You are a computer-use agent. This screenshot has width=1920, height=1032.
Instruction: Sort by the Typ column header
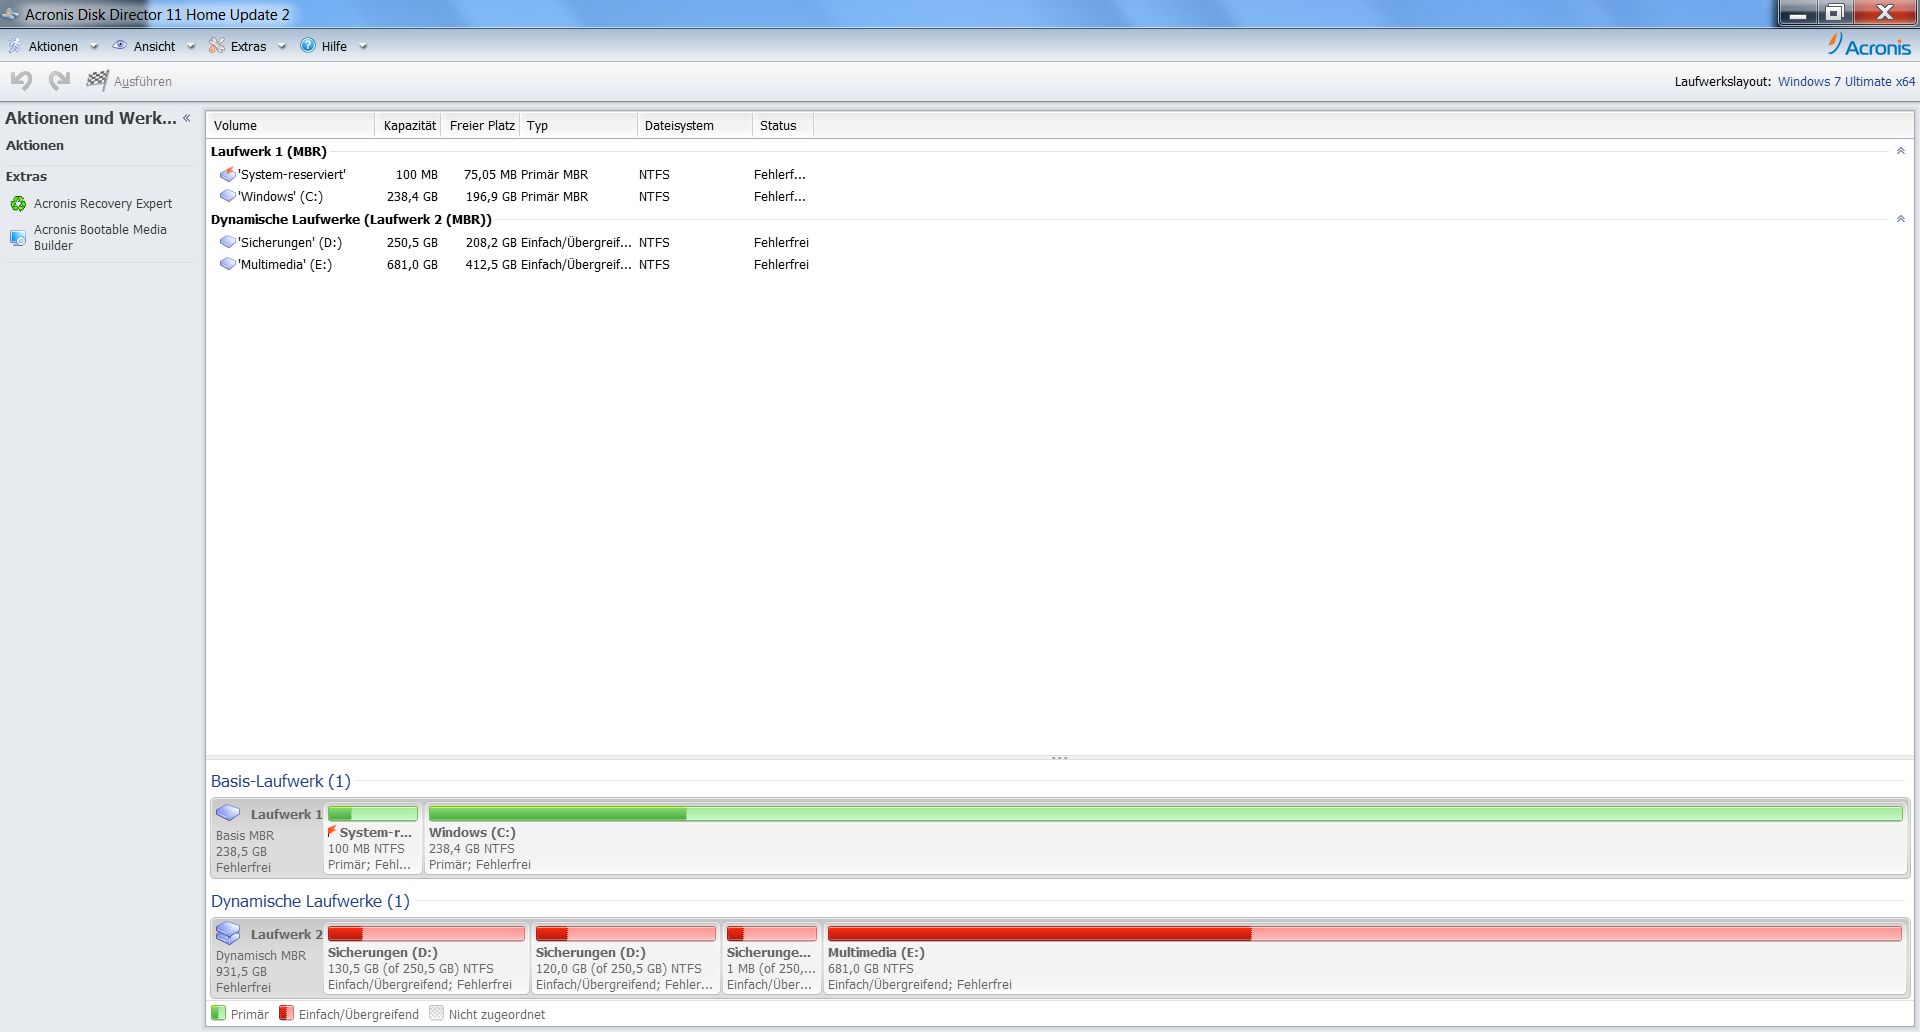pyautogui.click(x=578, y=125)
